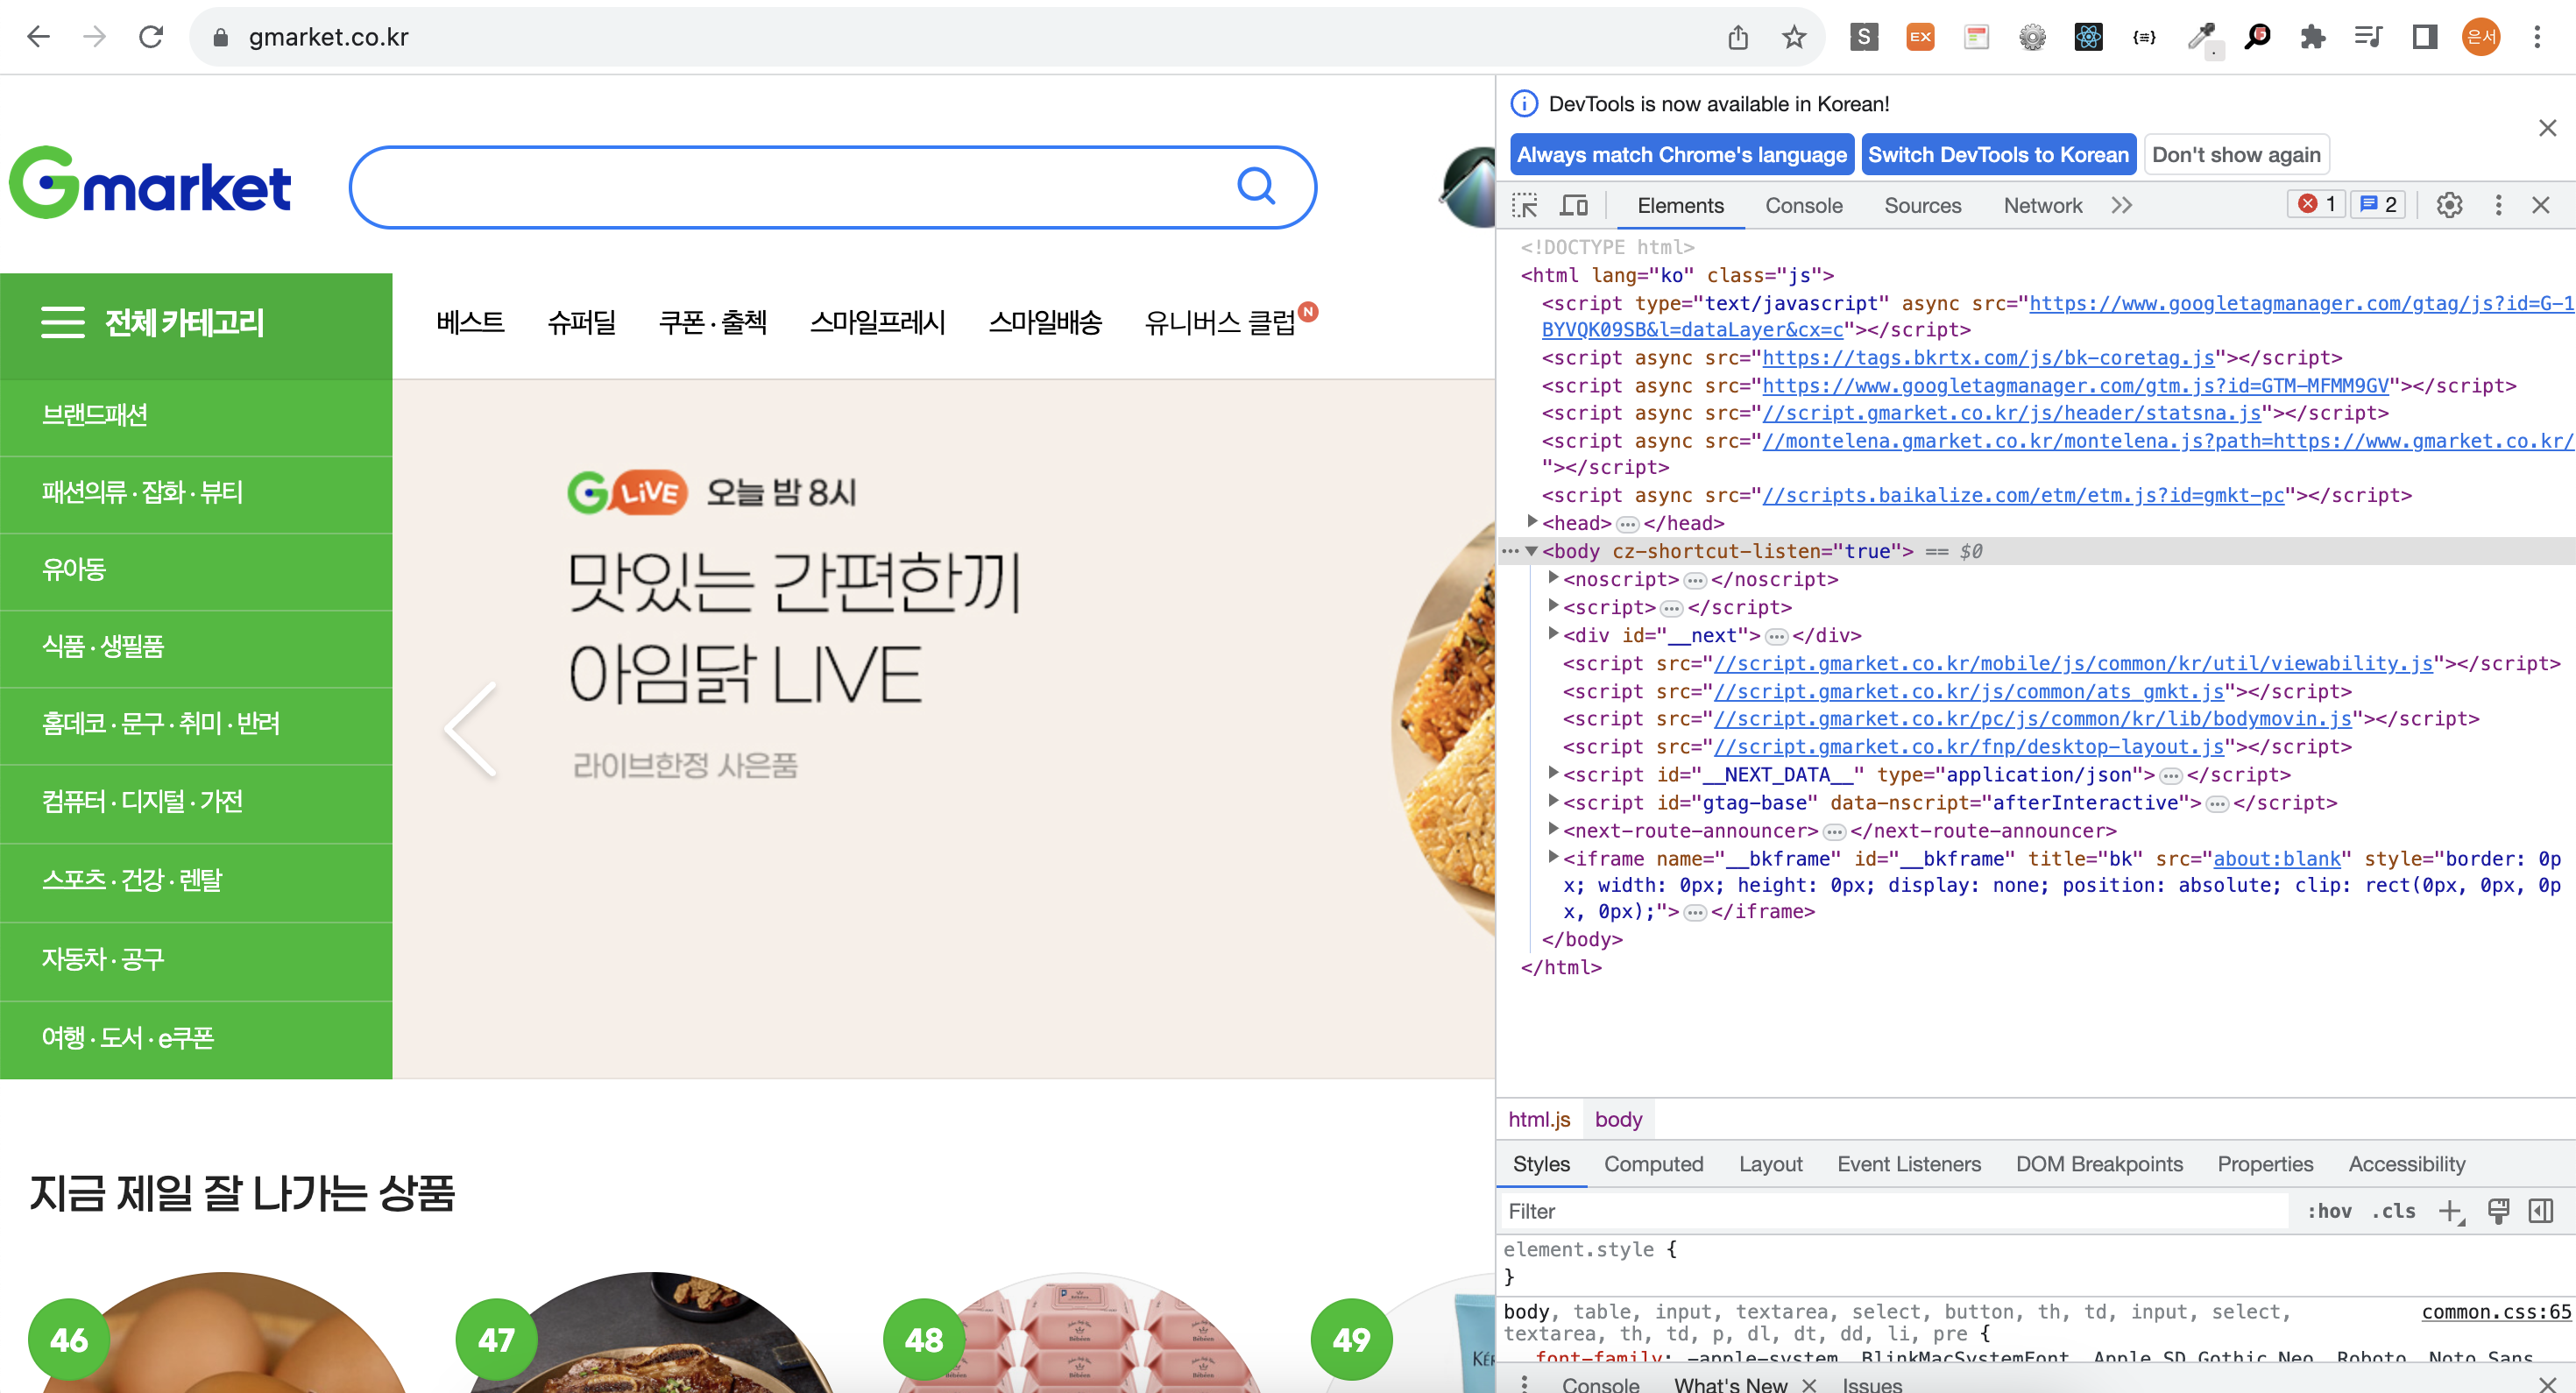Viewport: 2576px width, 1393px height.
Task: Open the 베스트 navigation link
Action: pos(470,323)
